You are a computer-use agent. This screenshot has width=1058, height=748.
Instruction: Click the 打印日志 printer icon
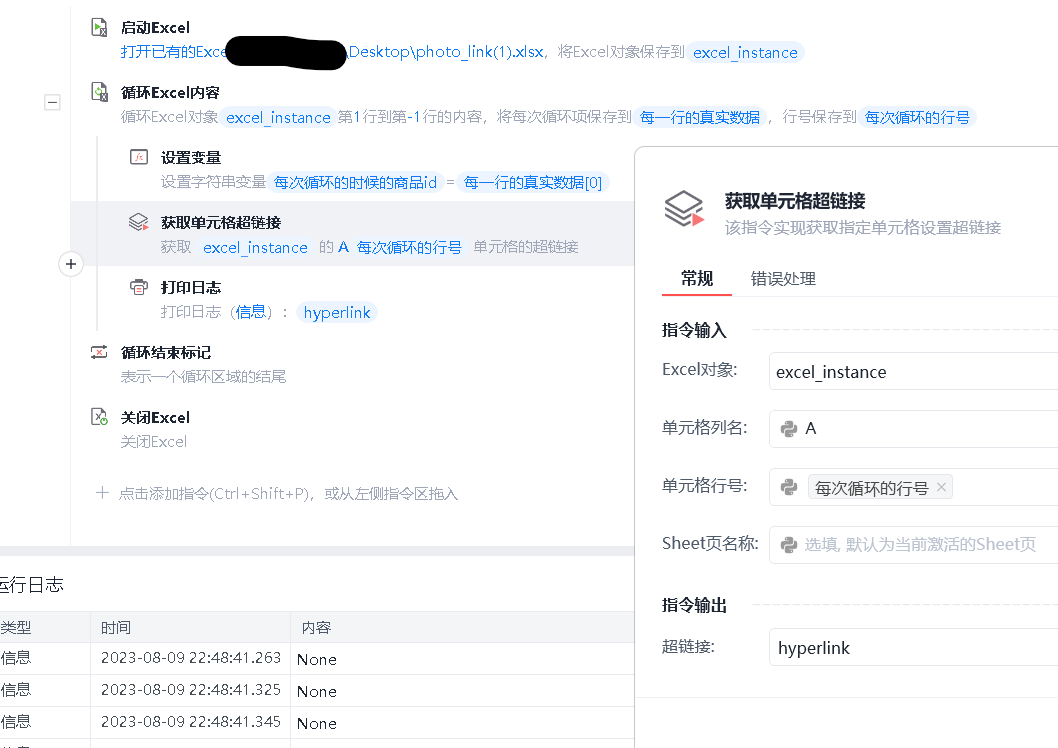click(139, 288)
